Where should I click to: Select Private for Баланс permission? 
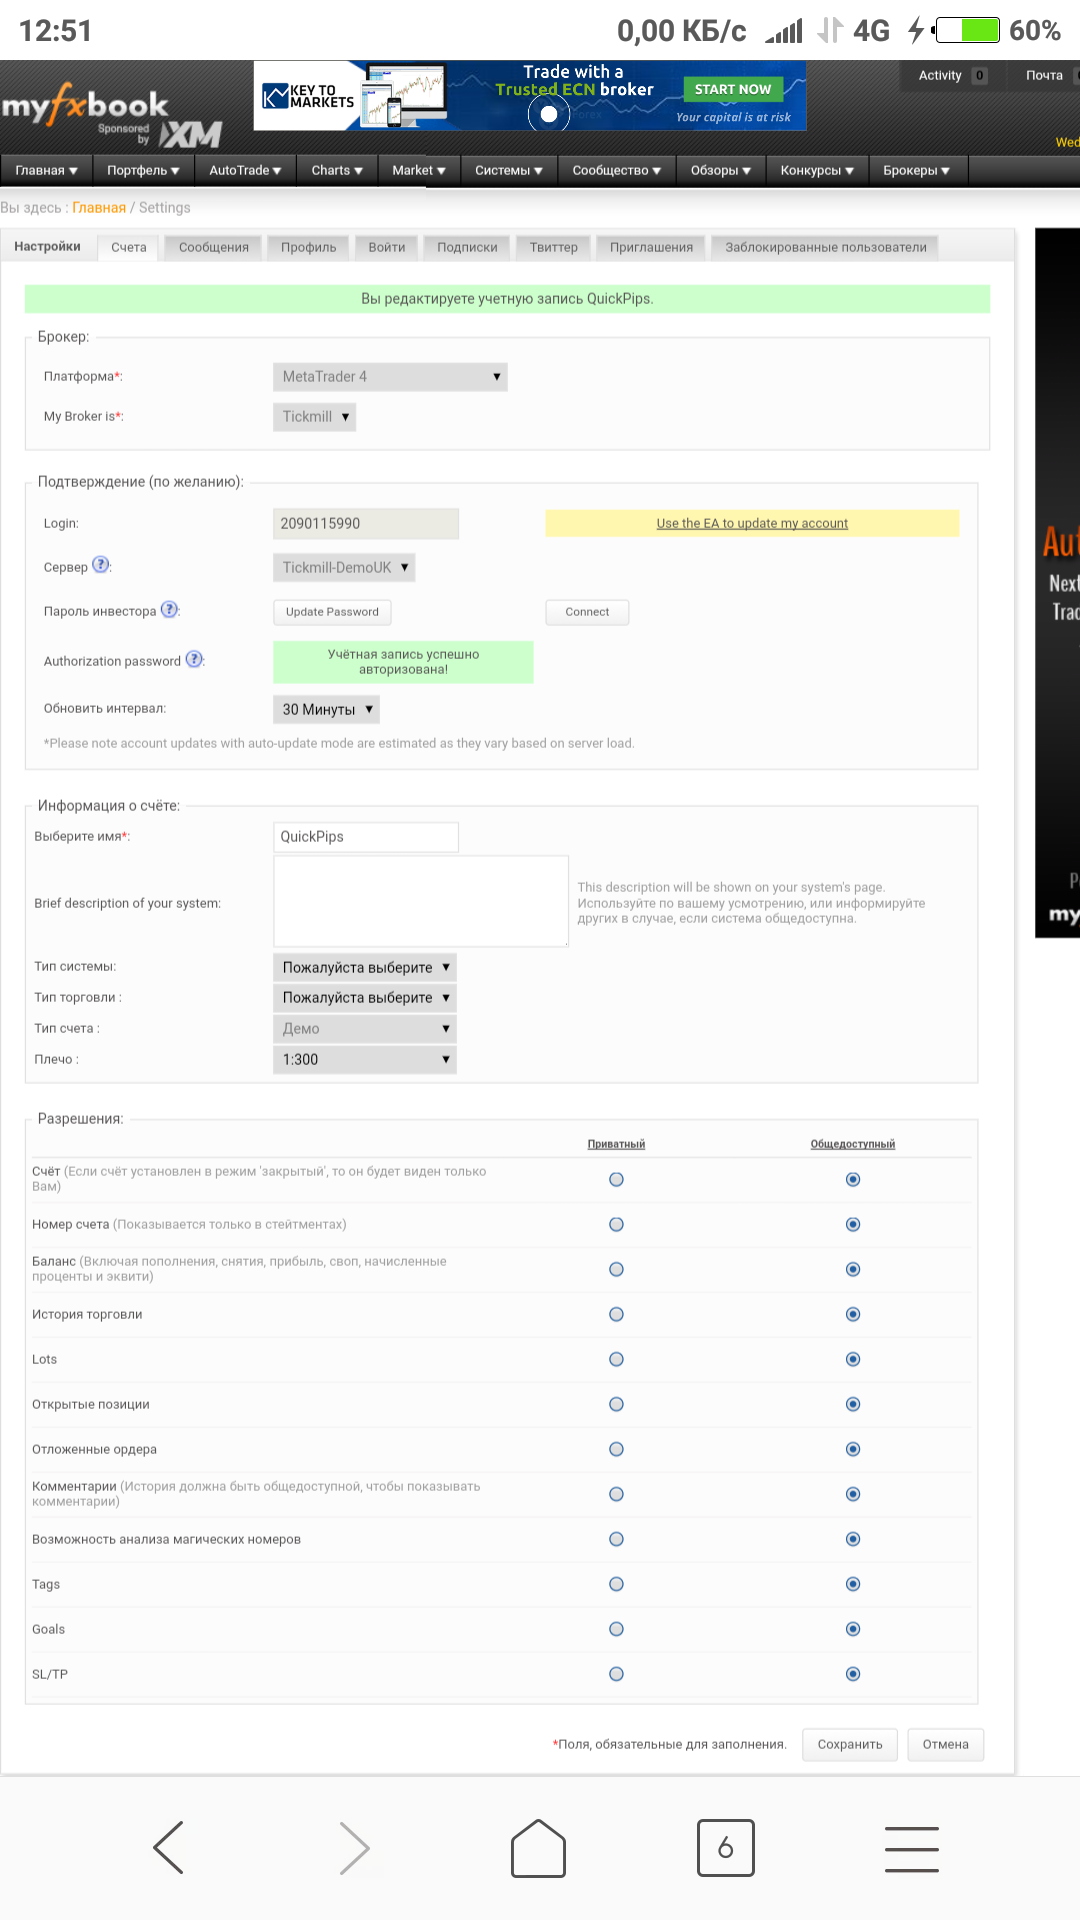[616, 1269]
